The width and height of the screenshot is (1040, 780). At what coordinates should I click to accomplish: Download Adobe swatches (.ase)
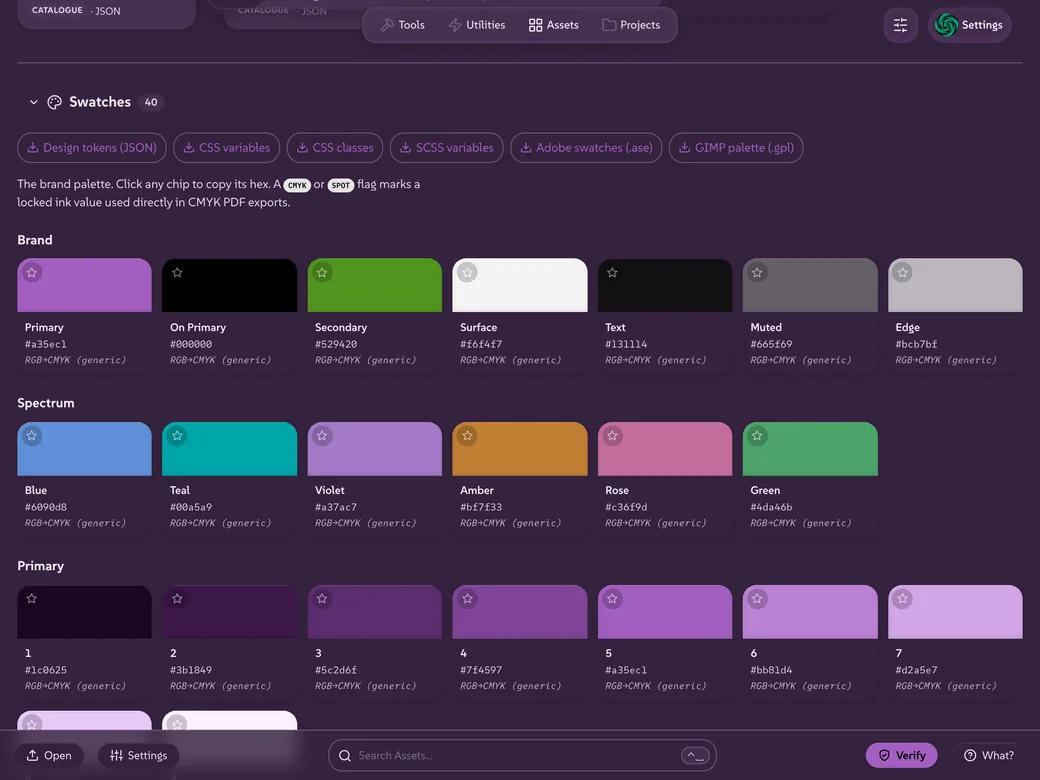[586, 148]
